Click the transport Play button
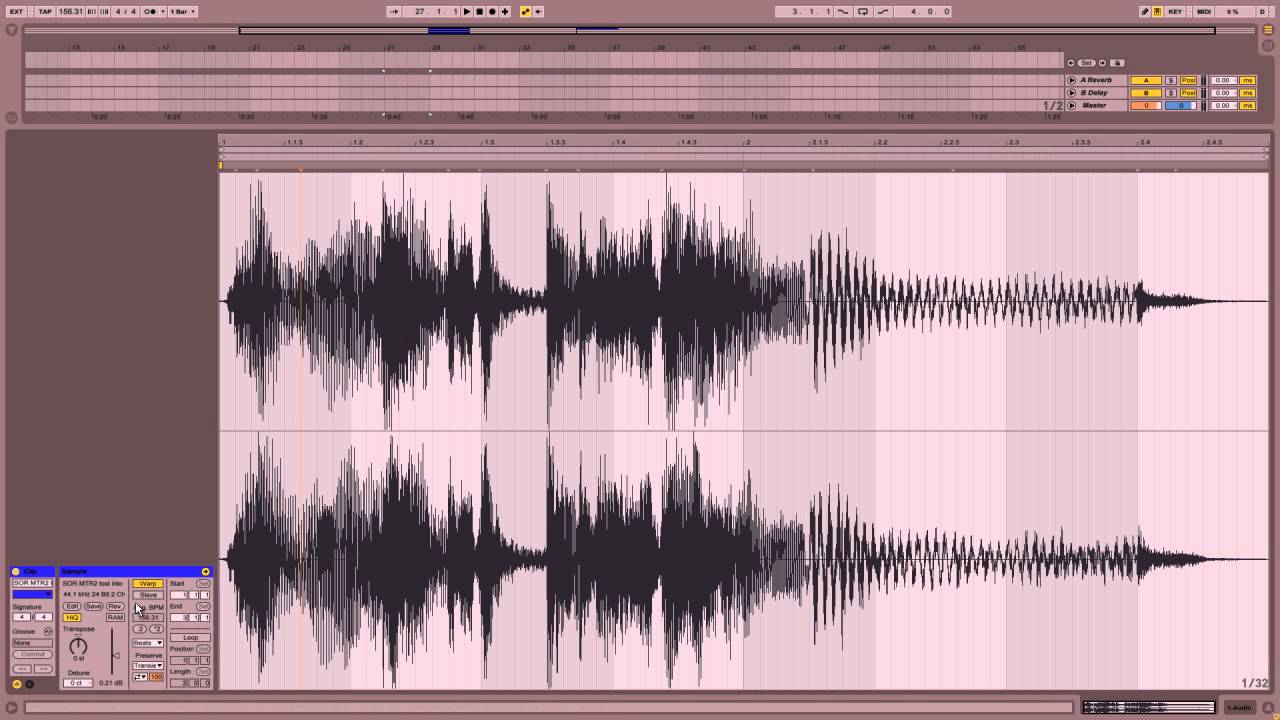 coord(467,12)
